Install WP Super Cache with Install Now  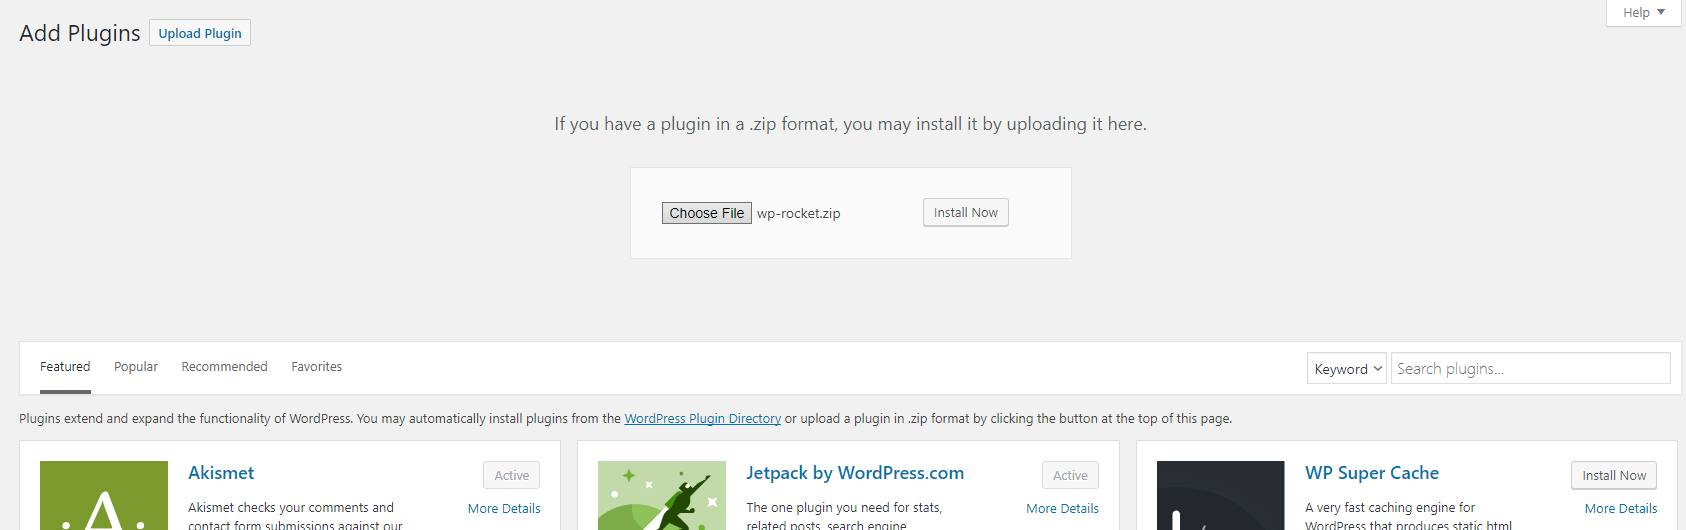1614,476
